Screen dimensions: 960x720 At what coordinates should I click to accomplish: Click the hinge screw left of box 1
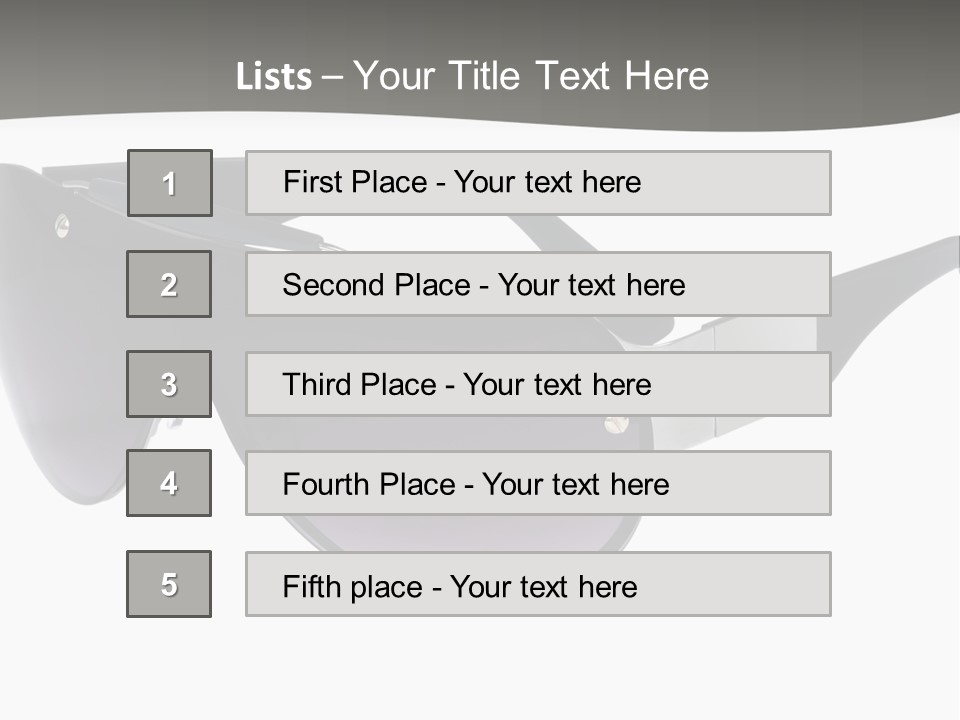point(62,226)
